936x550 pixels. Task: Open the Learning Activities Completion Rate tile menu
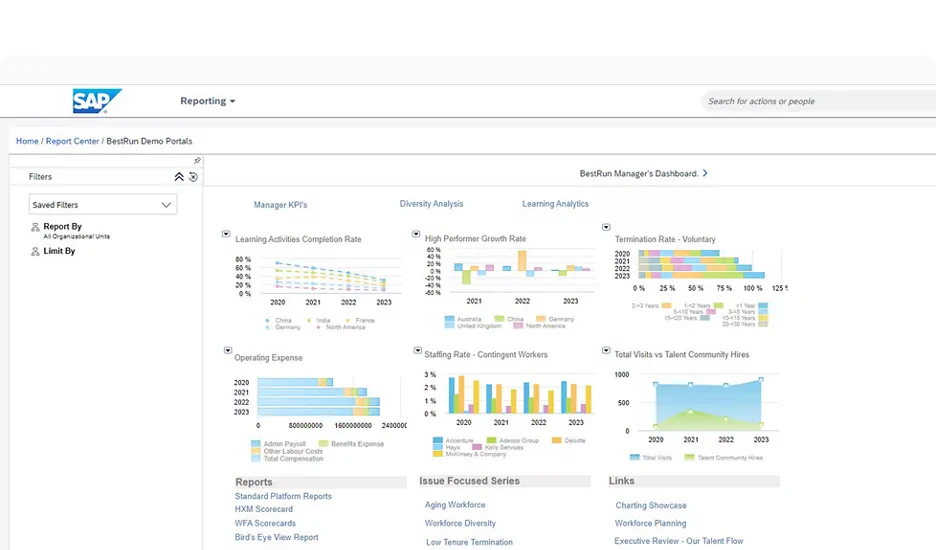(226, 234)
